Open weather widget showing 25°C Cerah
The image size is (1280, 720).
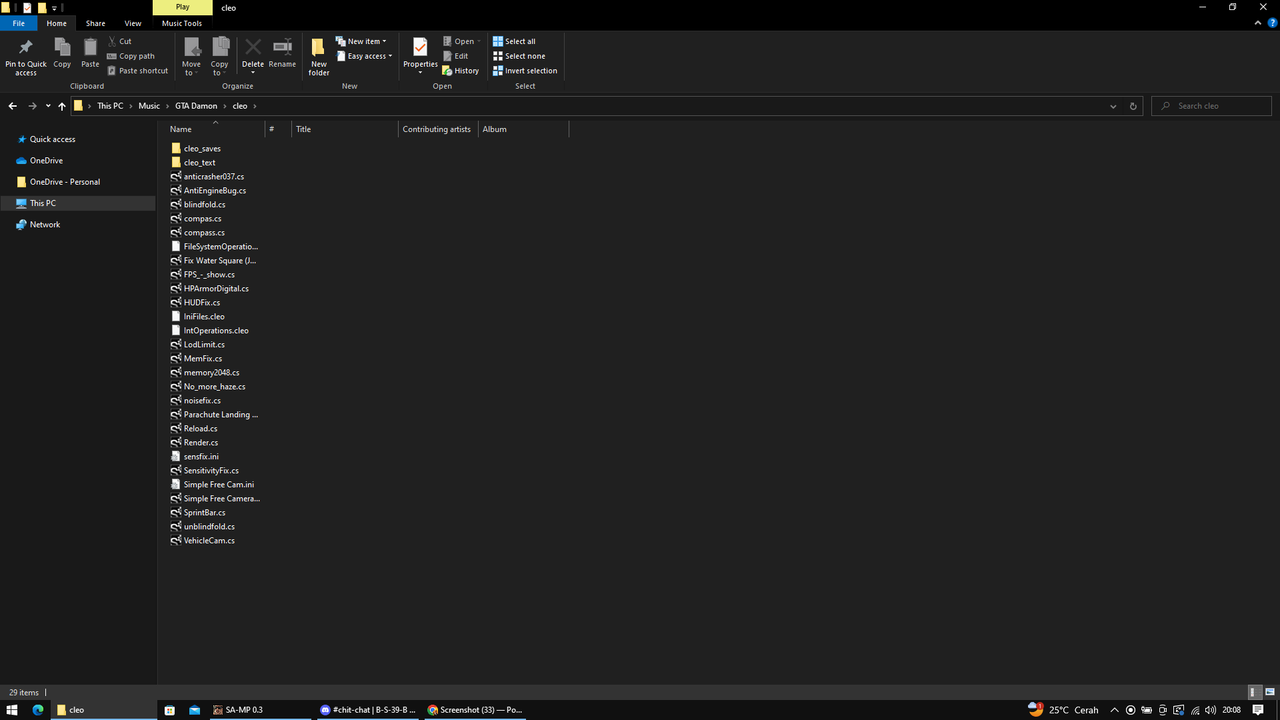[x=1065, y=710]
